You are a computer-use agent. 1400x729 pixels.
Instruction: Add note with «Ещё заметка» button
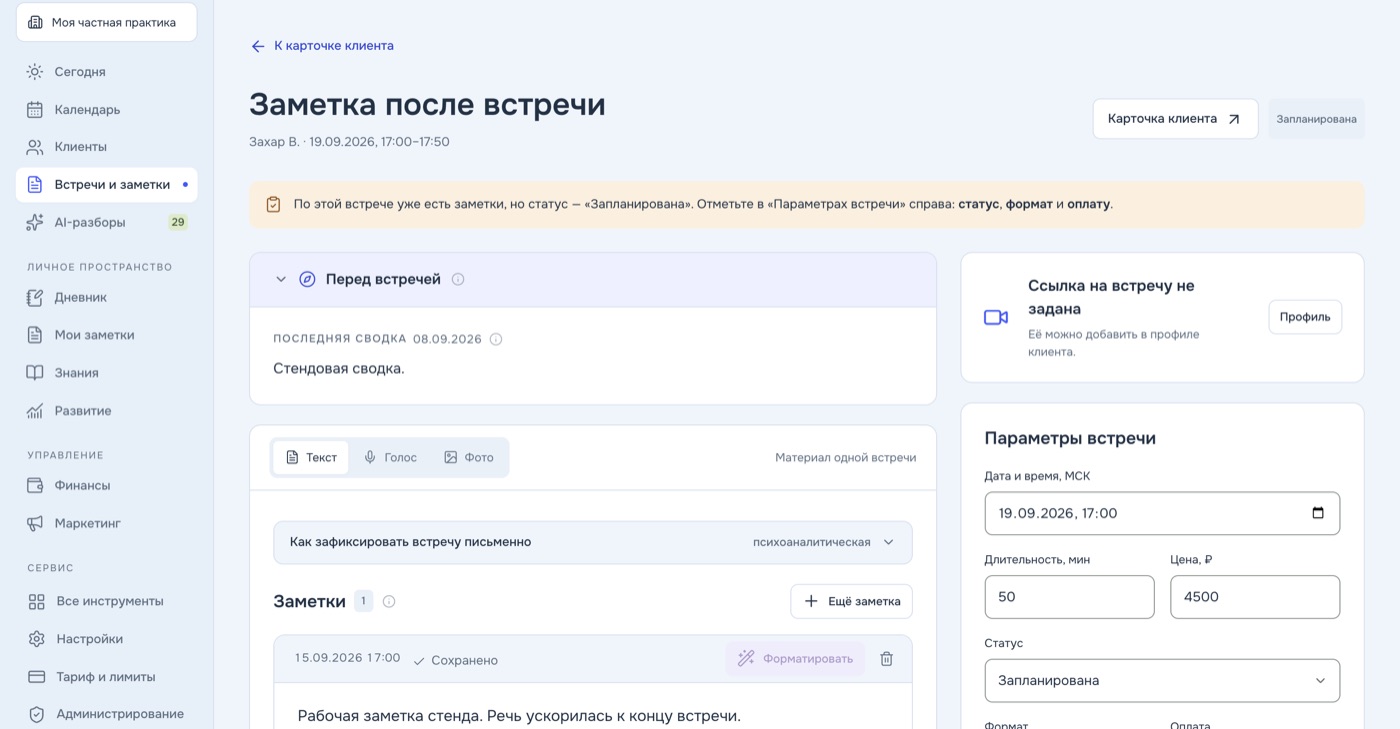point(851,601)
